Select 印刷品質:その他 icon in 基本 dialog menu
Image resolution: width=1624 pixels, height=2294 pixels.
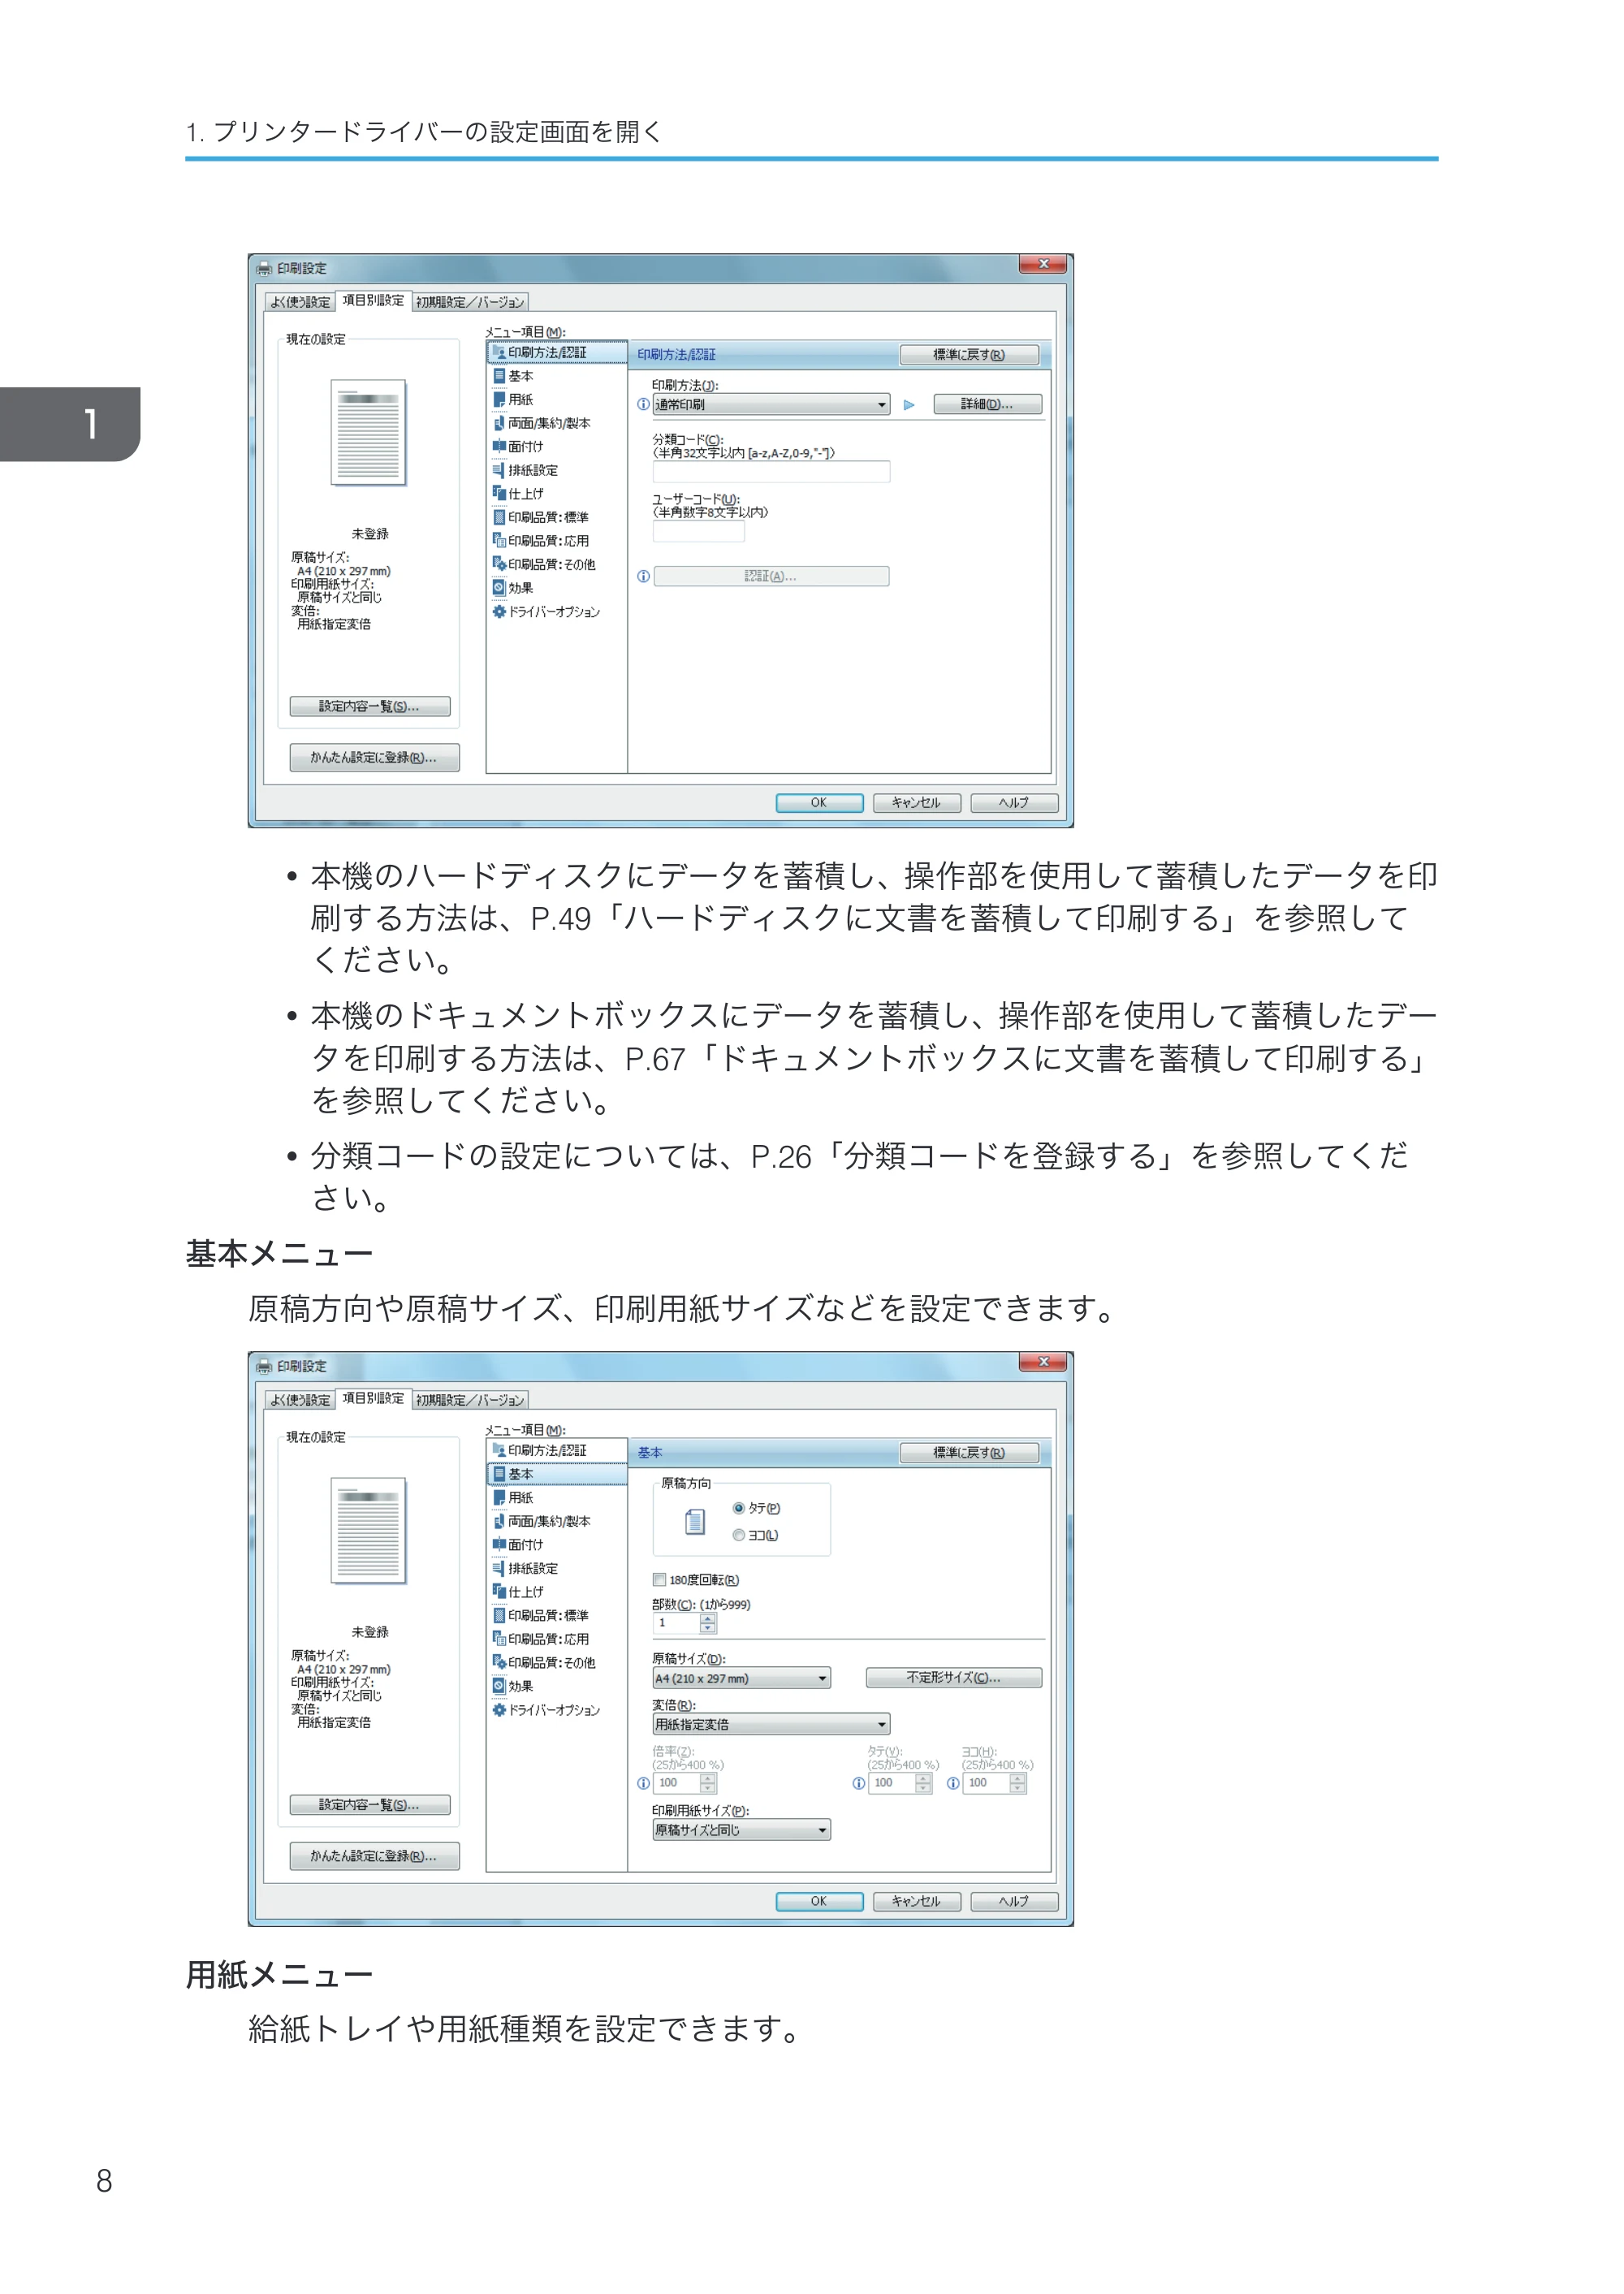click(499, 1662)
